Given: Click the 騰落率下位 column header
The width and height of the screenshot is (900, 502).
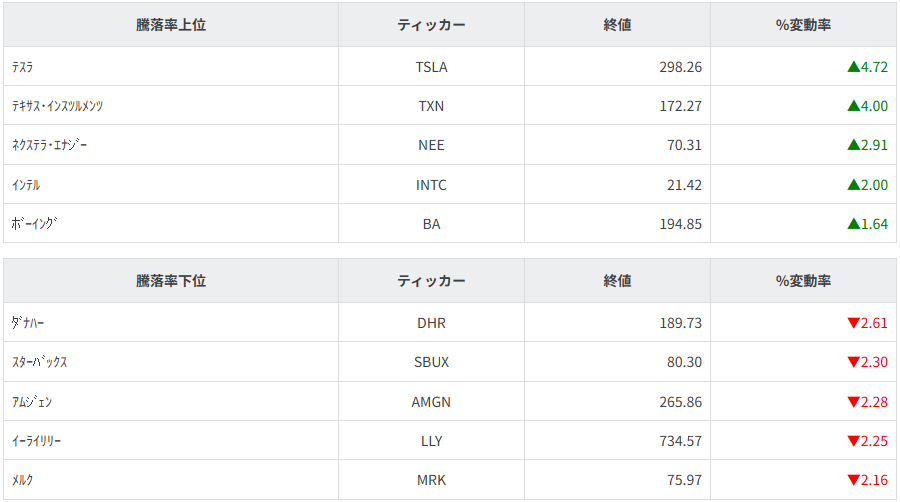Looking at the screenshot, I should (x=171, y=281).
